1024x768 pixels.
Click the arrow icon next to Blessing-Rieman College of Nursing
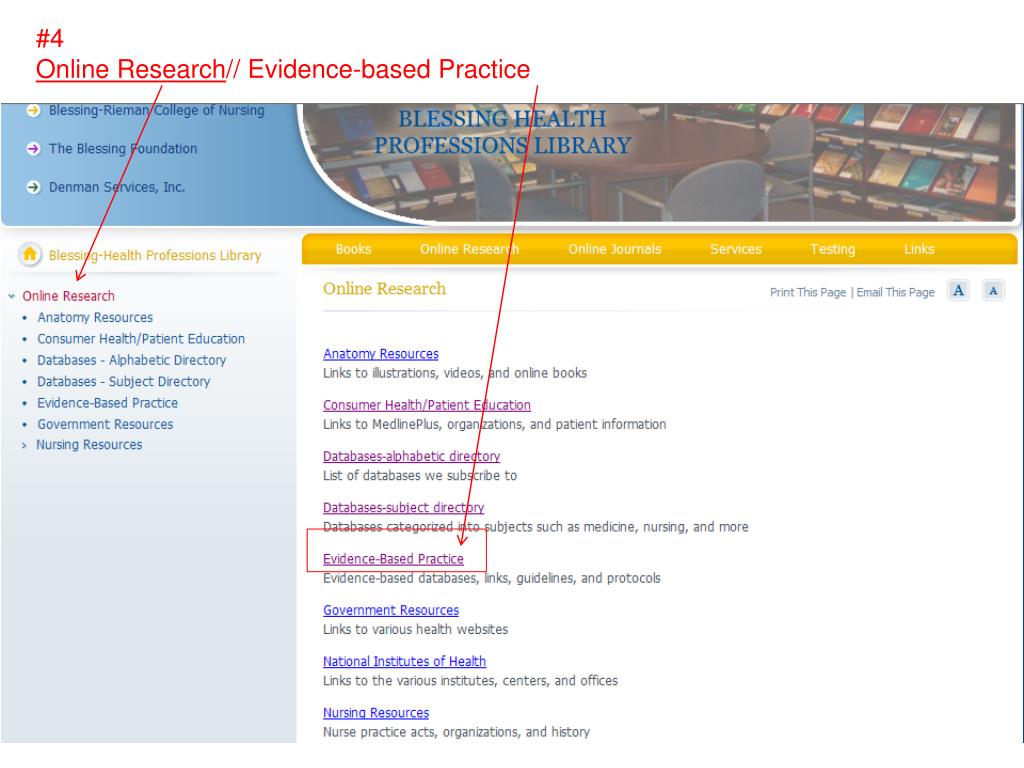[33, 110]
